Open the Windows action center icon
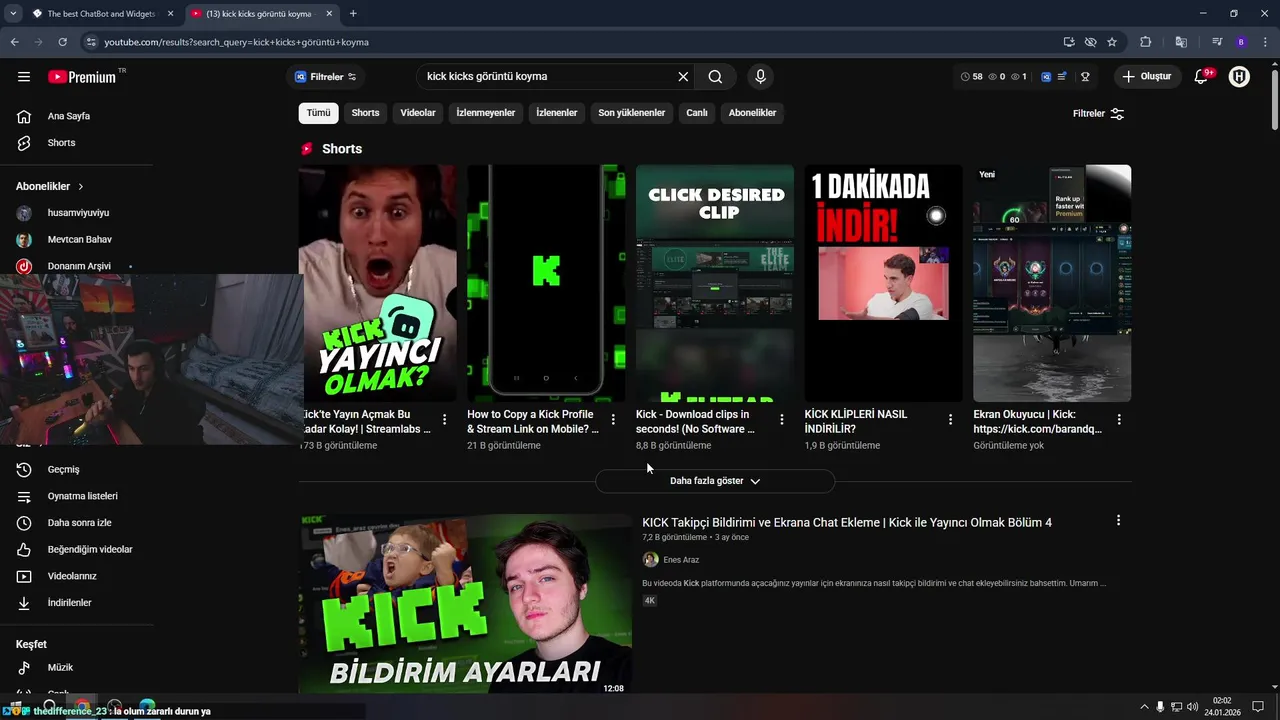The height and width of the screenshot is (720, 1280). point(1258,707)
